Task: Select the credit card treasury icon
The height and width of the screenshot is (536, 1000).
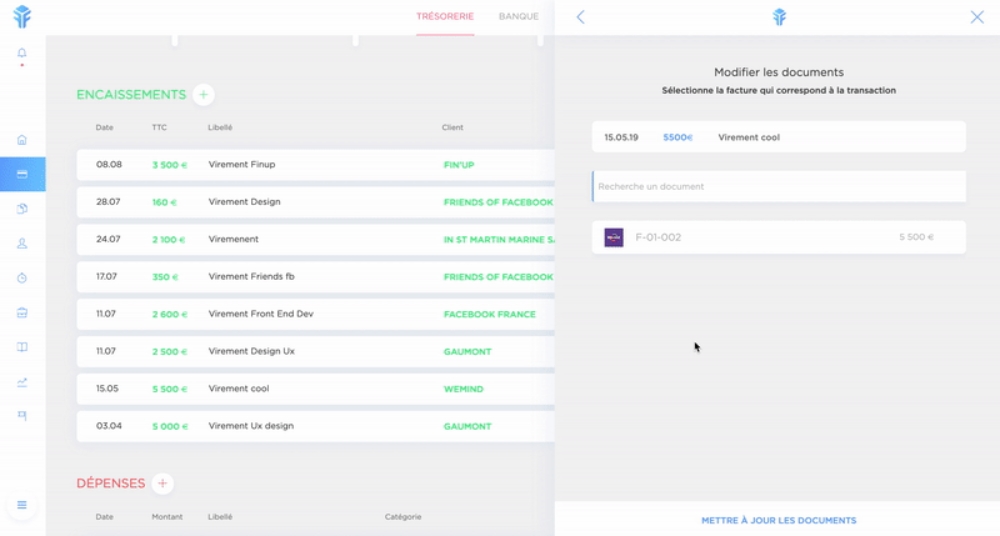Action: pyautogui.click(x=22, y=174)
